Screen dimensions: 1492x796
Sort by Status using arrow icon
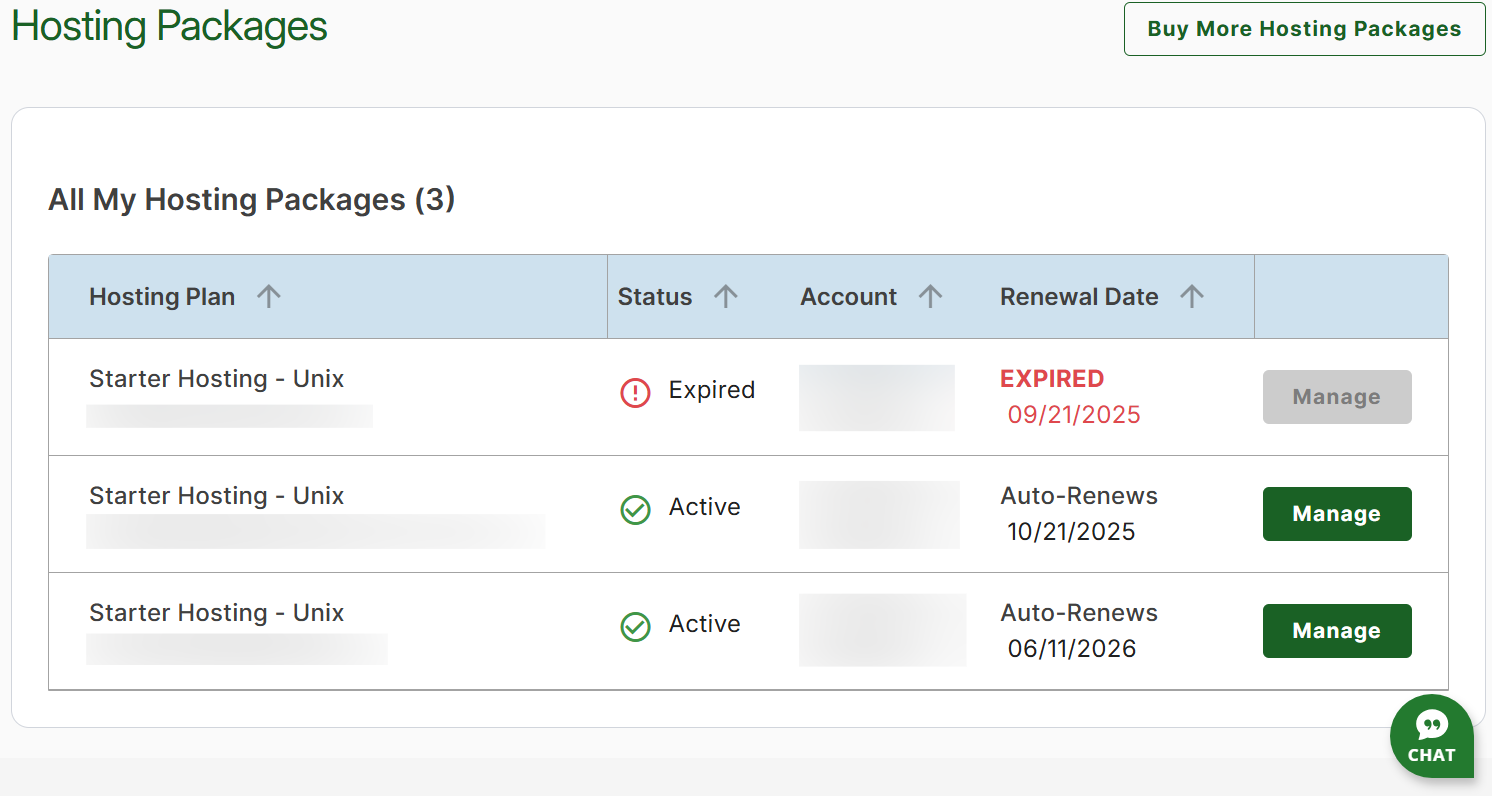tap(725, 296)
